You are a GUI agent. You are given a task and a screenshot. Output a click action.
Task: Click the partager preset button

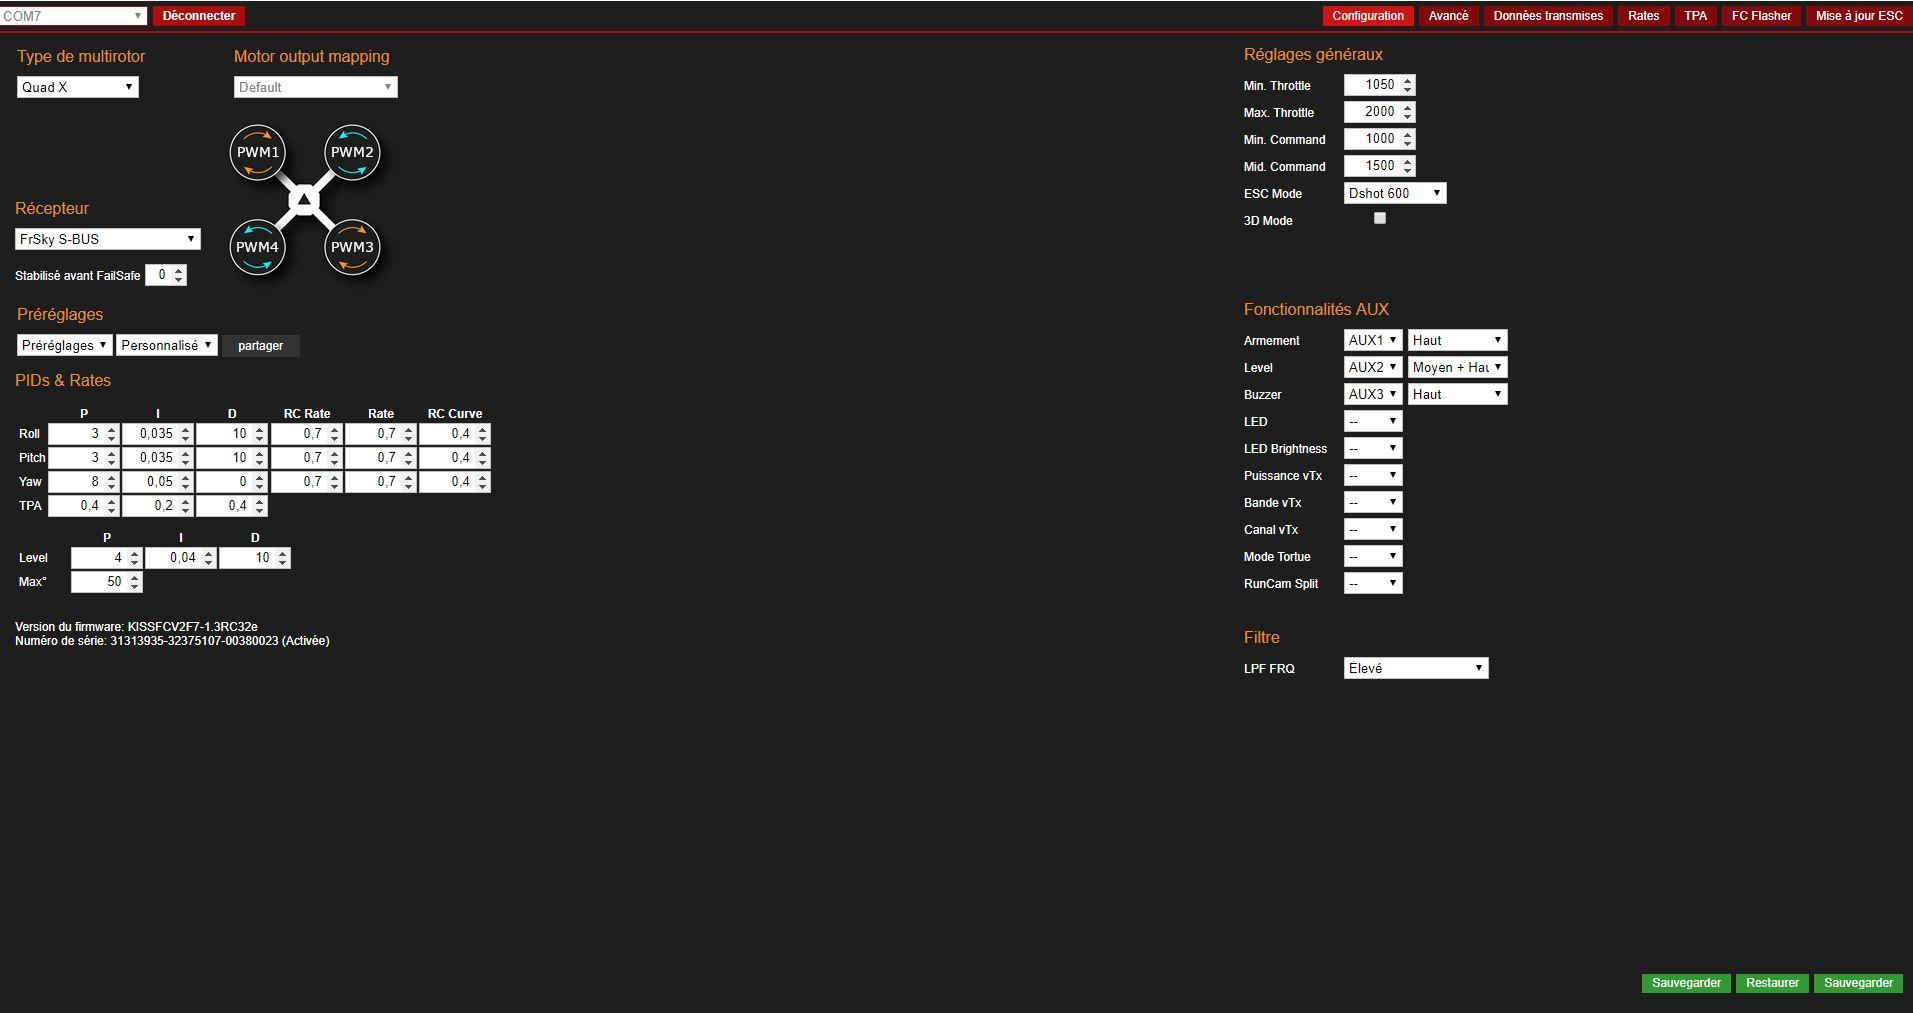click(260, 346)
